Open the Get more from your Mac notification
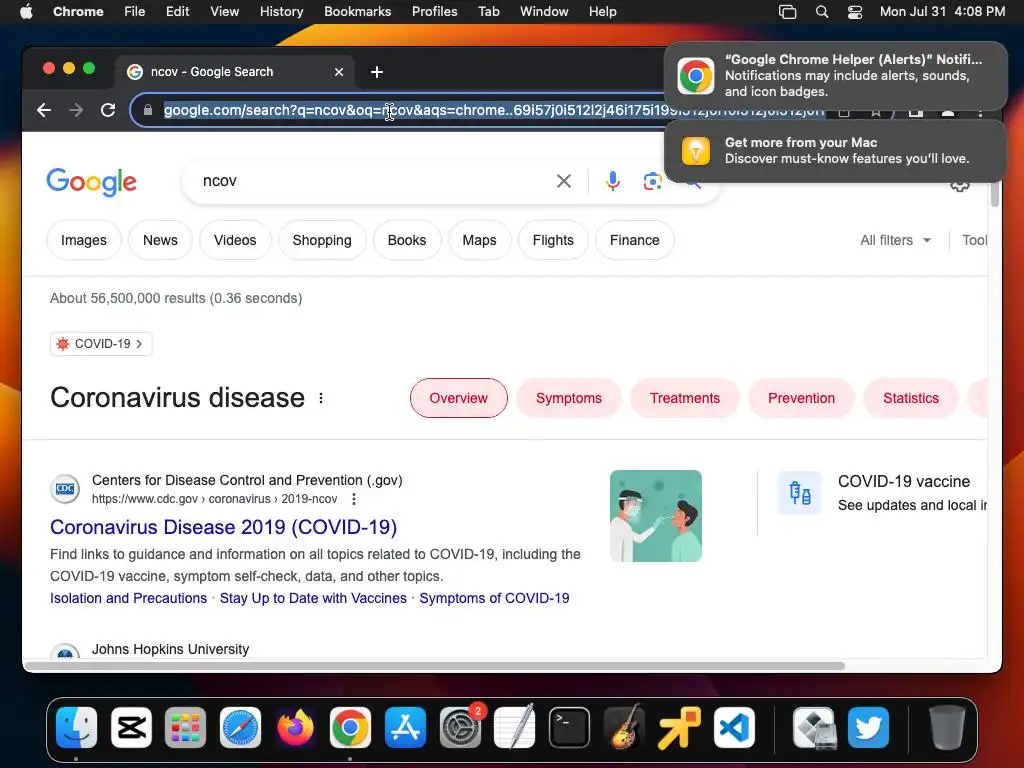The image size is (1024, 768). 835,151
